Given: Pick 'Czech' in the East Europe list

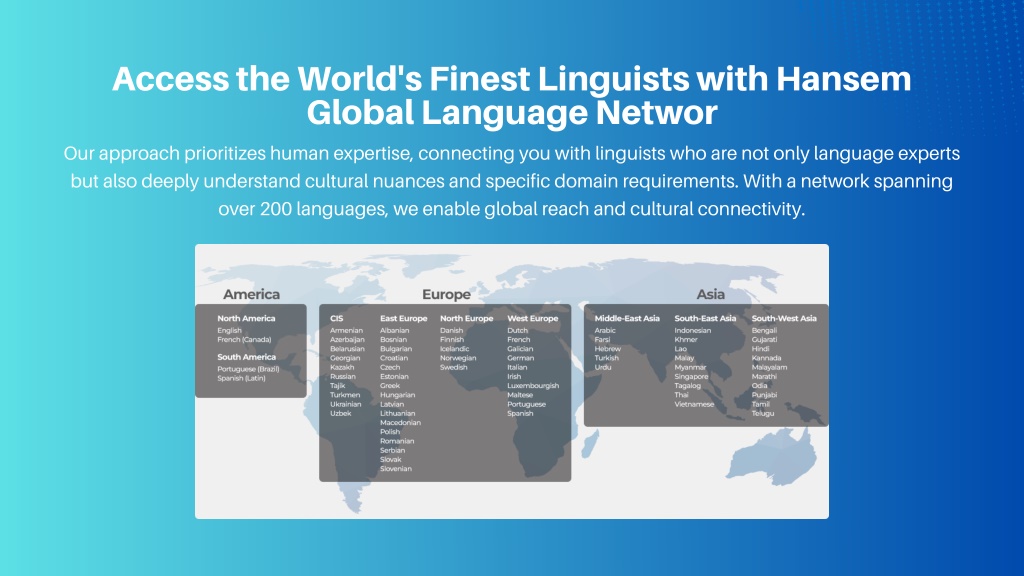Looking at the screenshot, I should tap(390, 367).
